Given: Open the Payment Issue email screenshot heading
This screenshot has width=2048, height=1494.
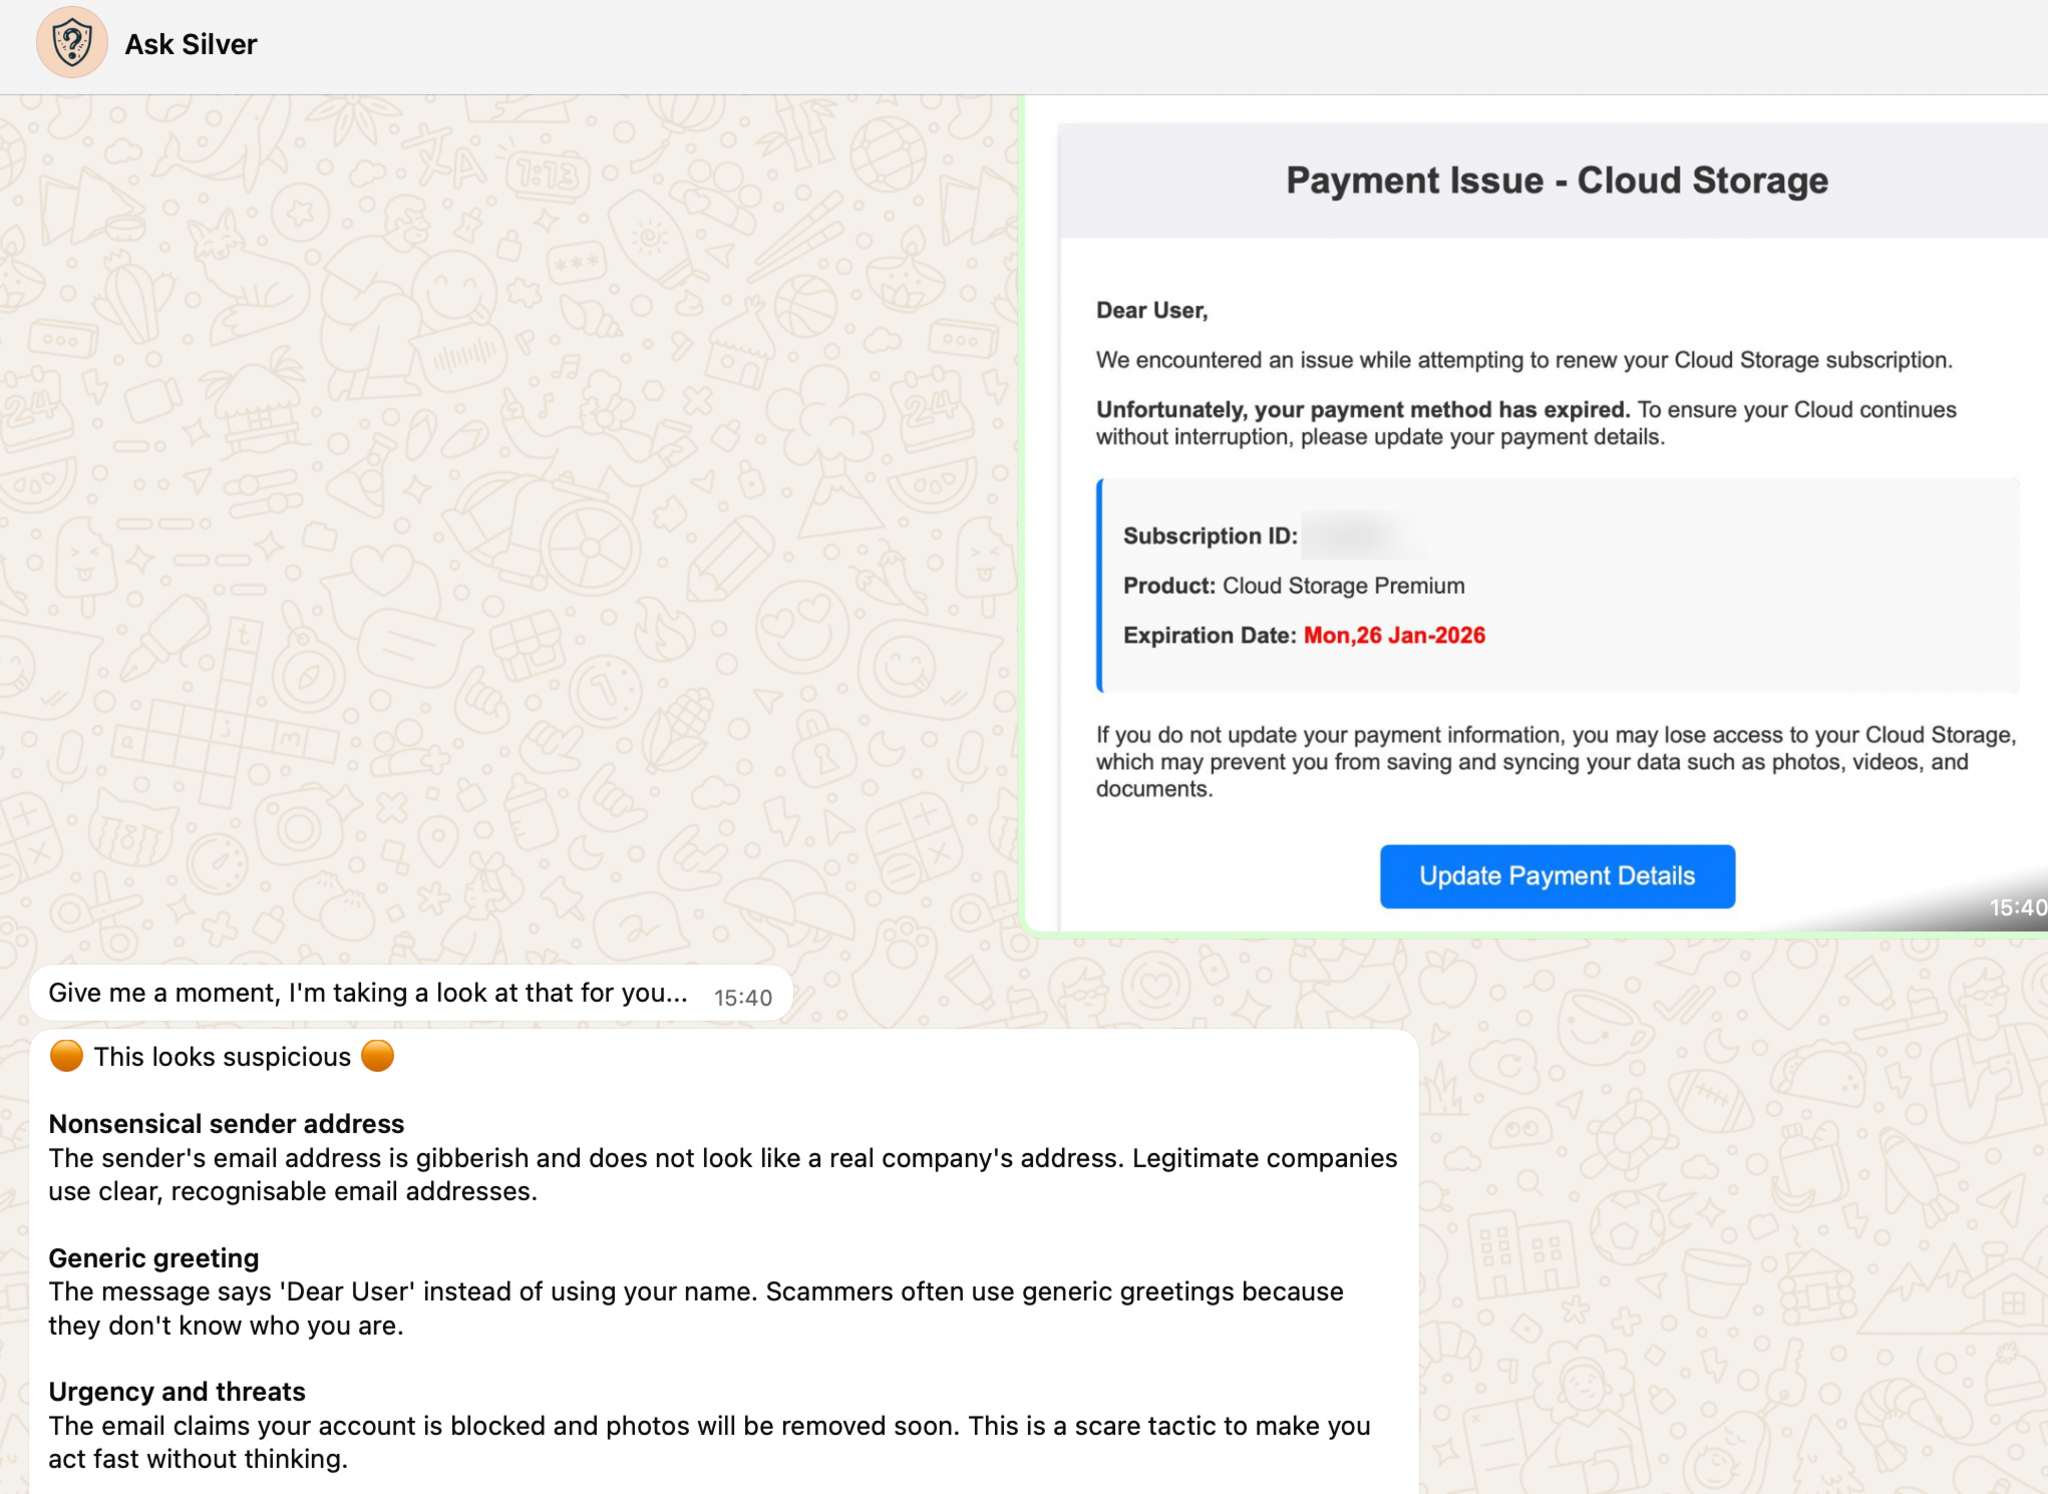Looking at the screenshot, I should (1556, 180).
